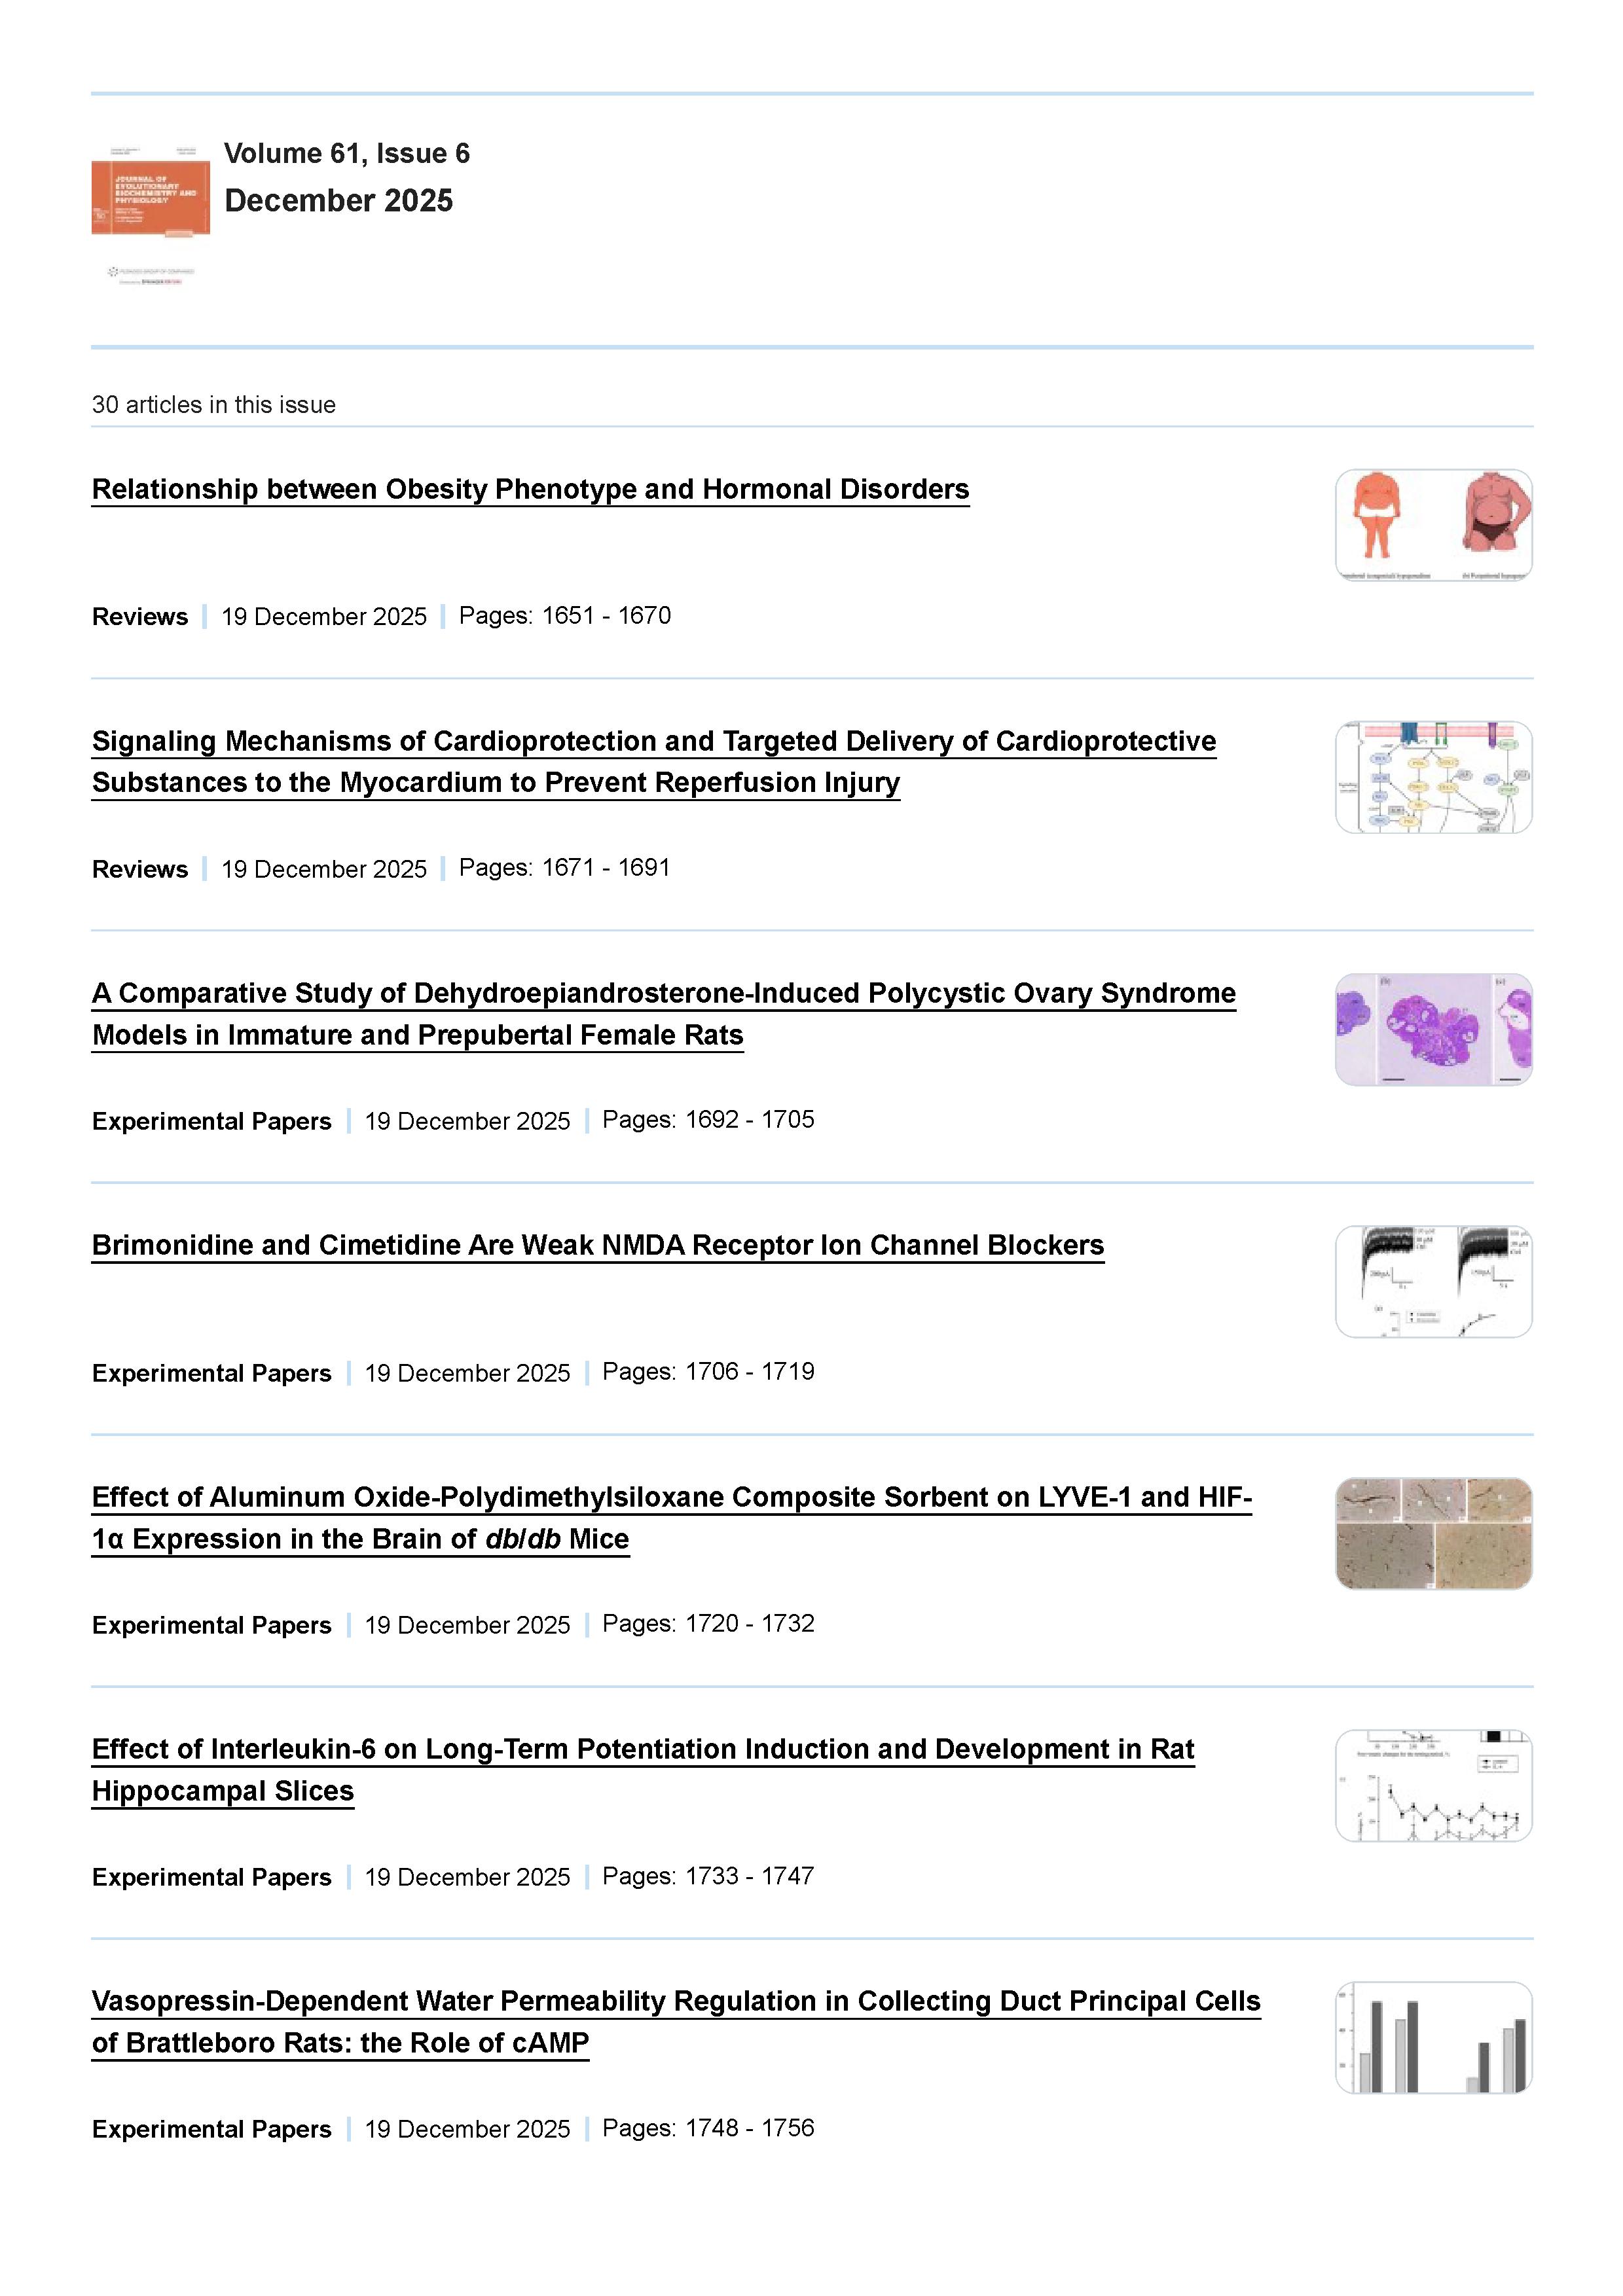Screen dimensions: 1623x2296
Task: Open the Aluminum Oxide-Polydimethylsiloxane Sorbent article
Action: (671, 1497)
